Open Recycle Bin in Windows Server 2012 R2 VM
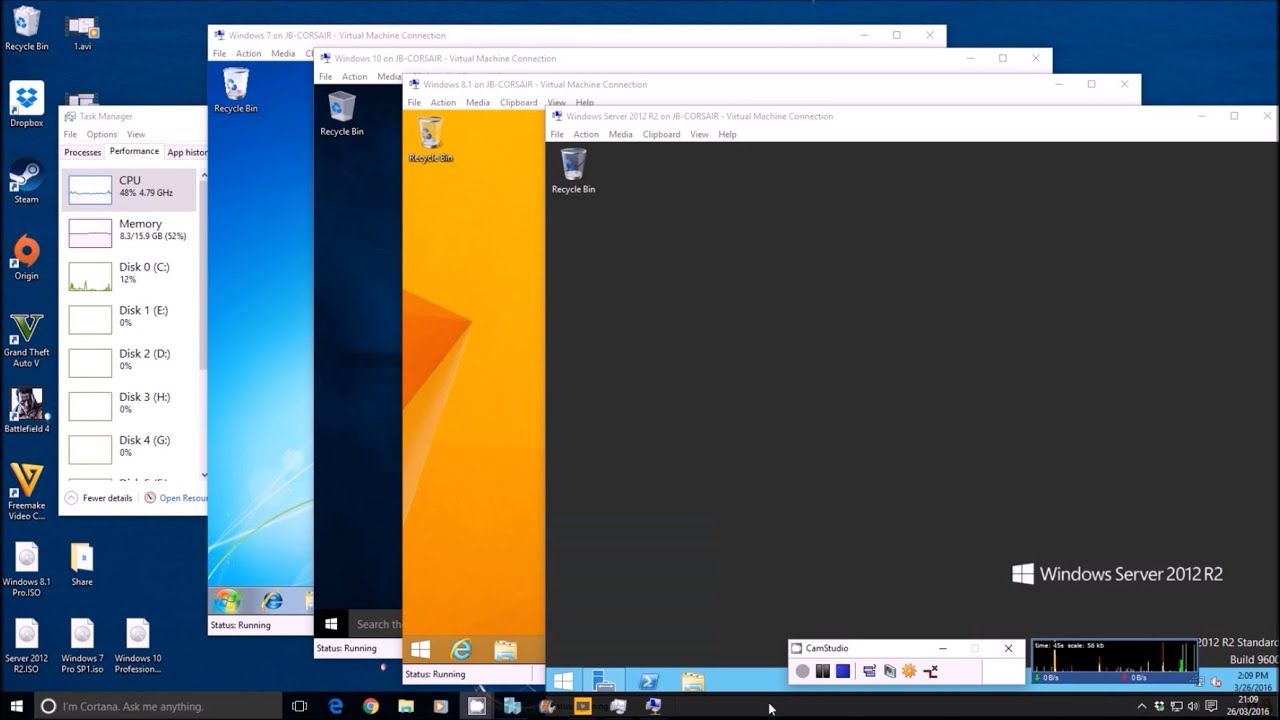This screenshot has height=720, width=1280. 573,171
